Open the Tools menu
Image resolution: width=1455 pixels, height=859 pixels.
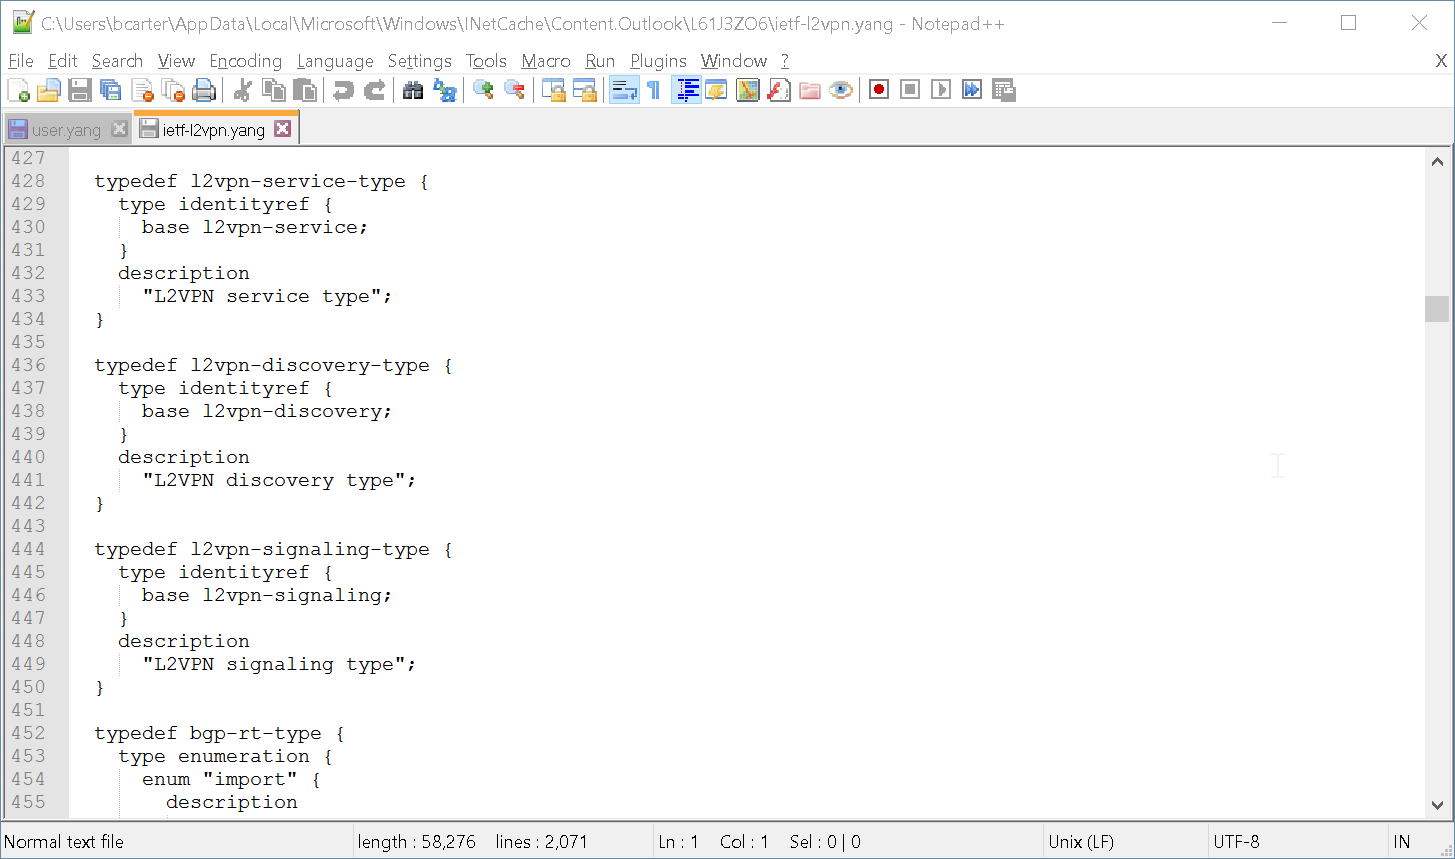click(x=486, y=61)
